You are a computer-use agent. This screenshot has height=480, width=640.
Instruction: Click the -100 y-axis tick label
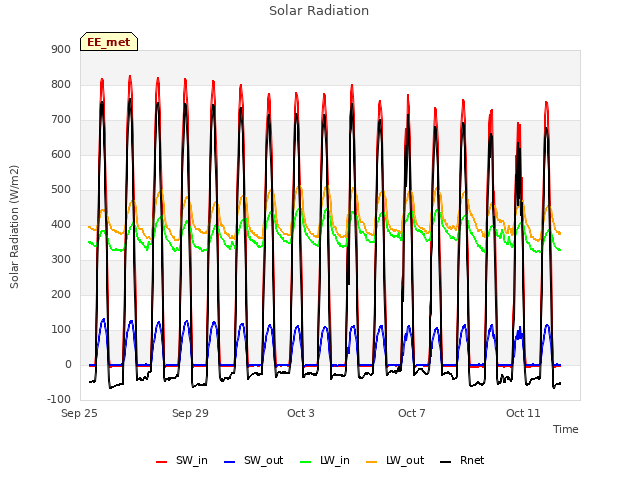pos(59,400)
